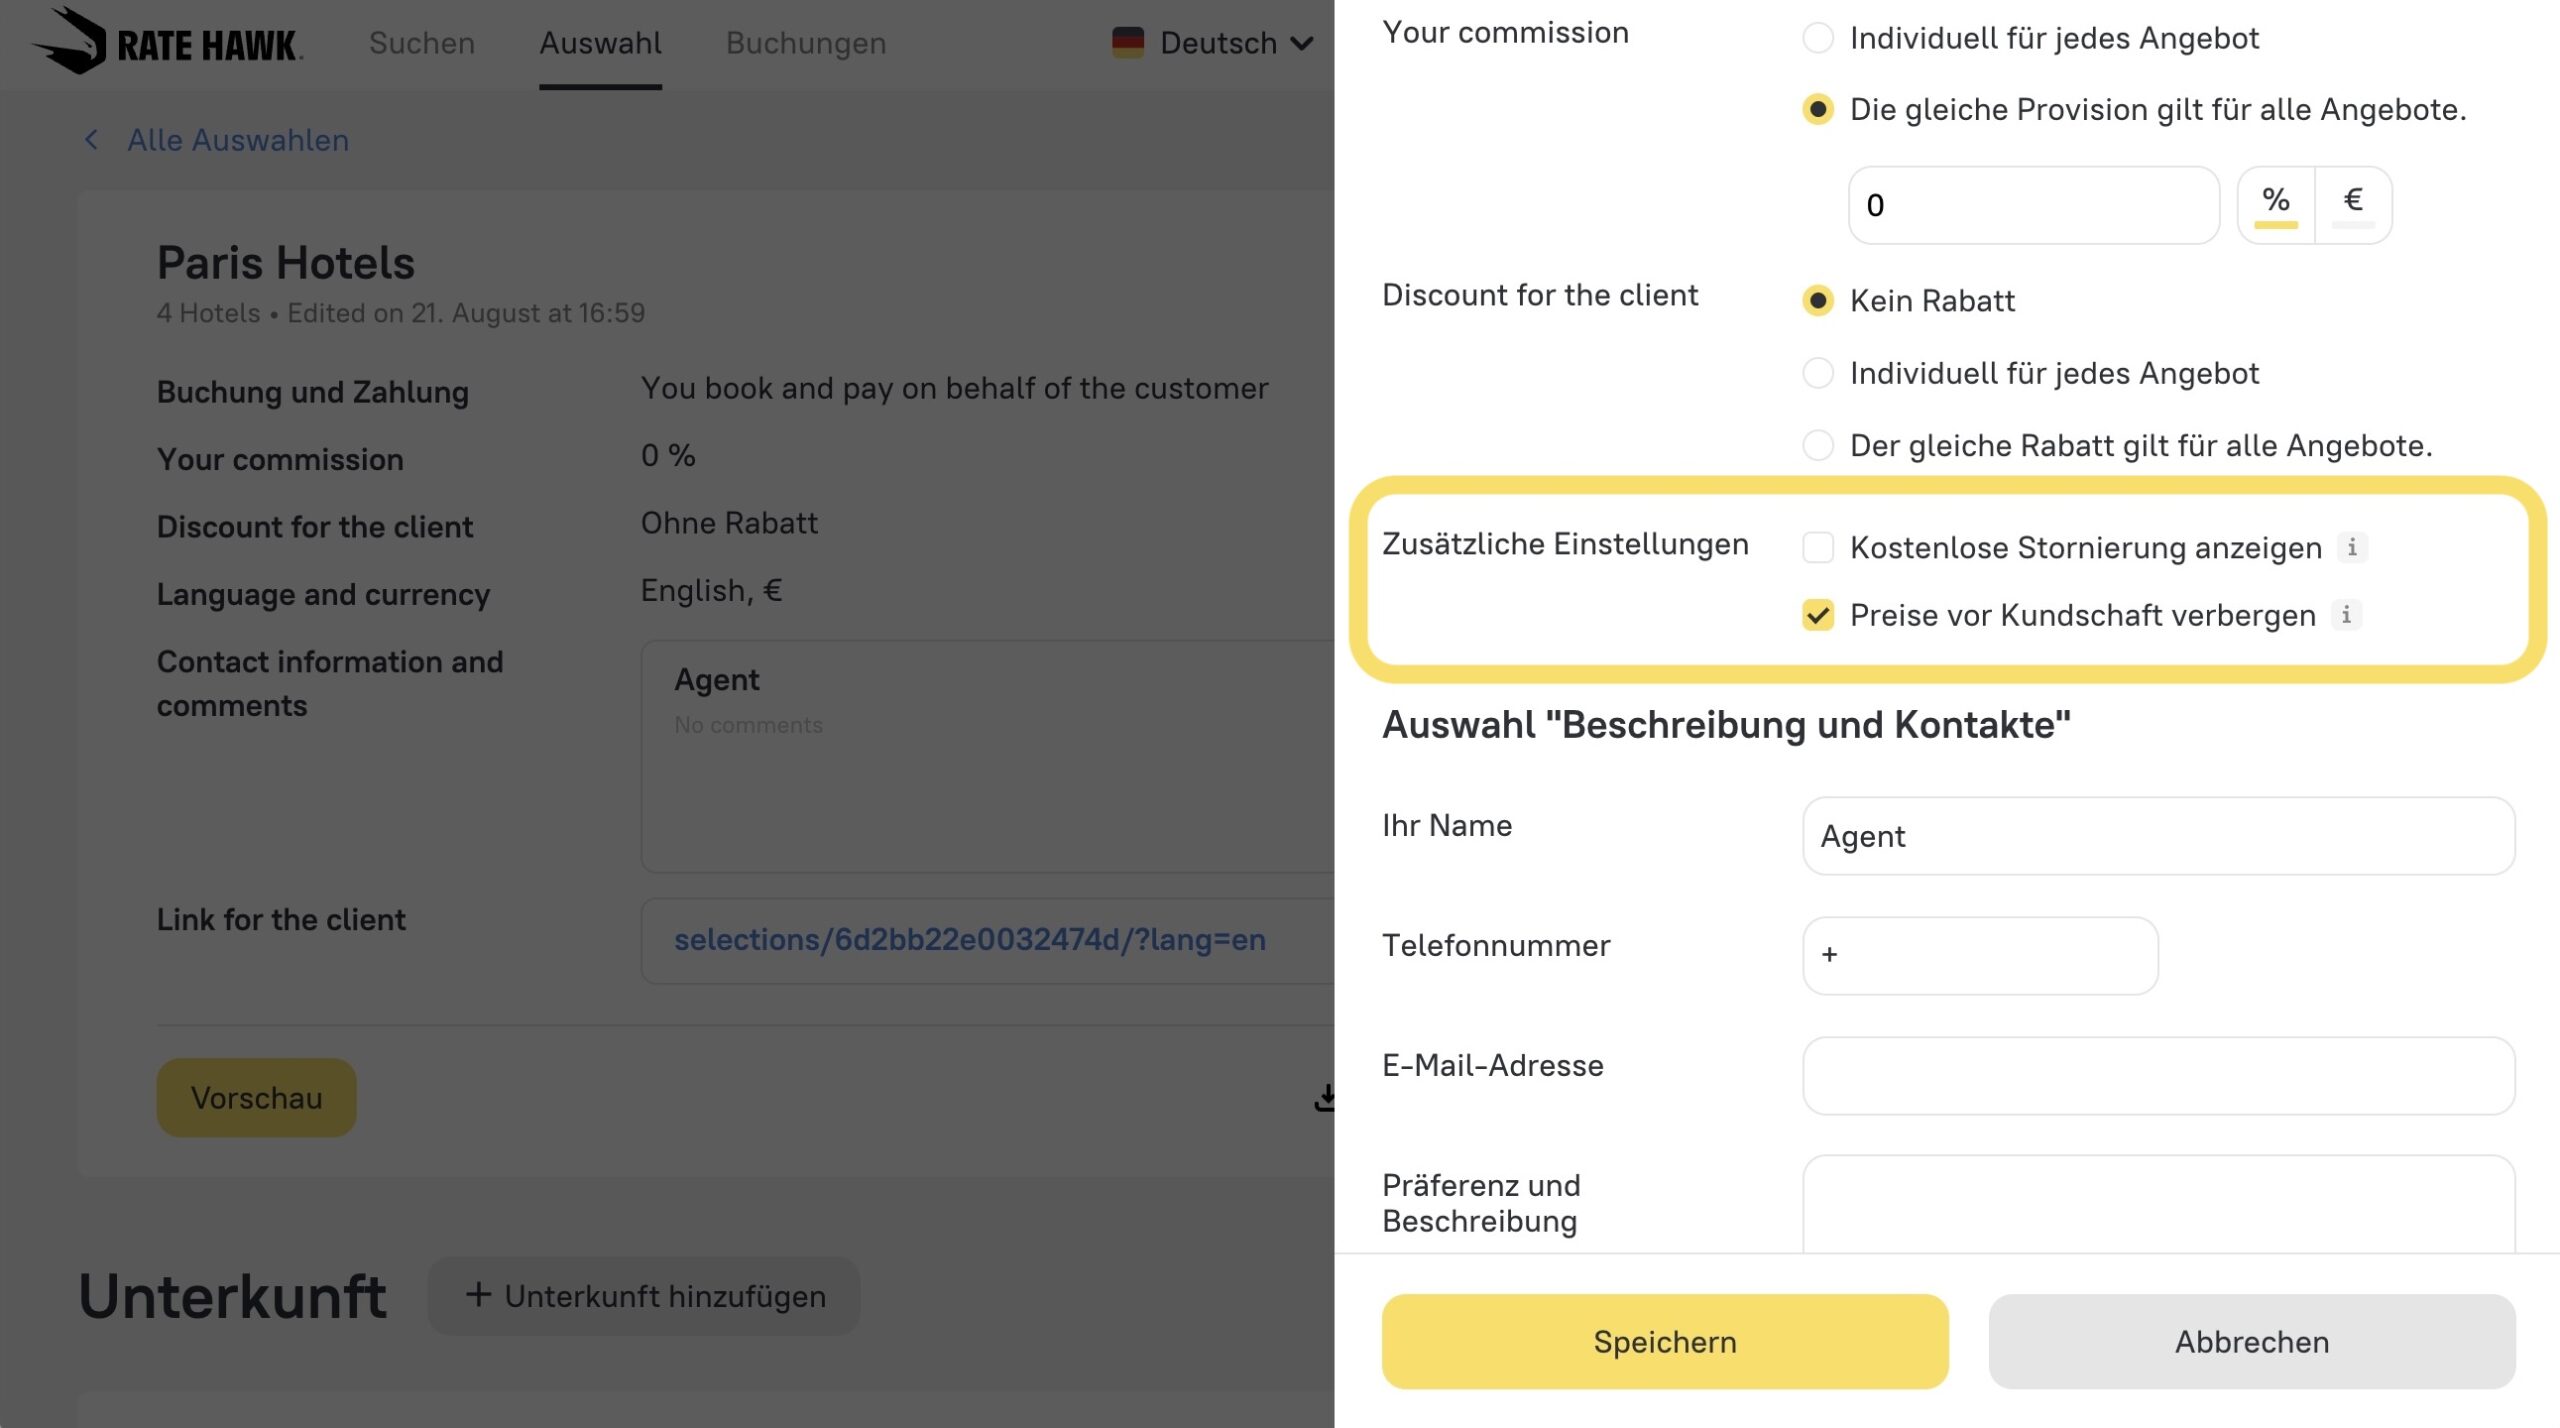Uncheck Preise vor Kundschaft verbergen

click(x=1817, y=615)
